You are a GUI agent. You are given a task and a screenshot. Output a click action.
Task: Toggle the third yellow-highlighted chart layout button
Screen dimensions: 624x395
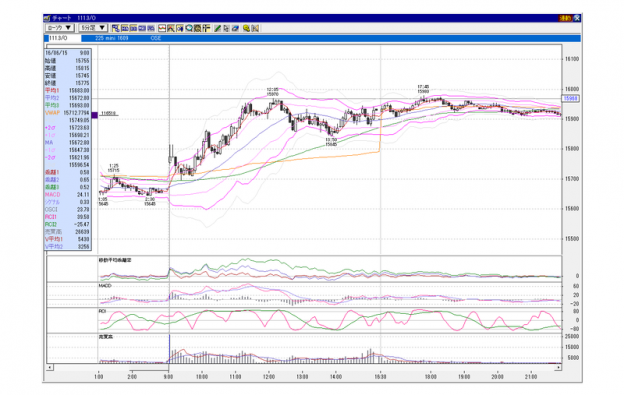(x=133, y=28)
